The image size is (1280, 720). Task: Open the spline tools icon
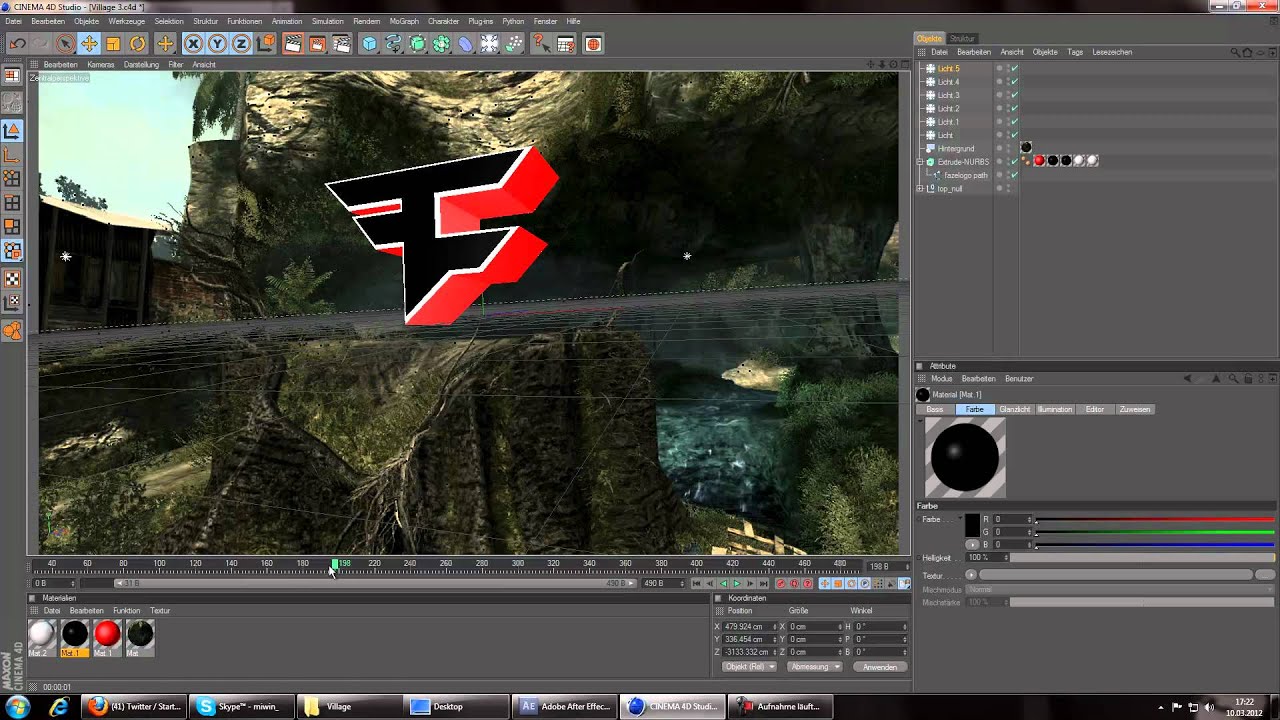(x=394, y=44)
